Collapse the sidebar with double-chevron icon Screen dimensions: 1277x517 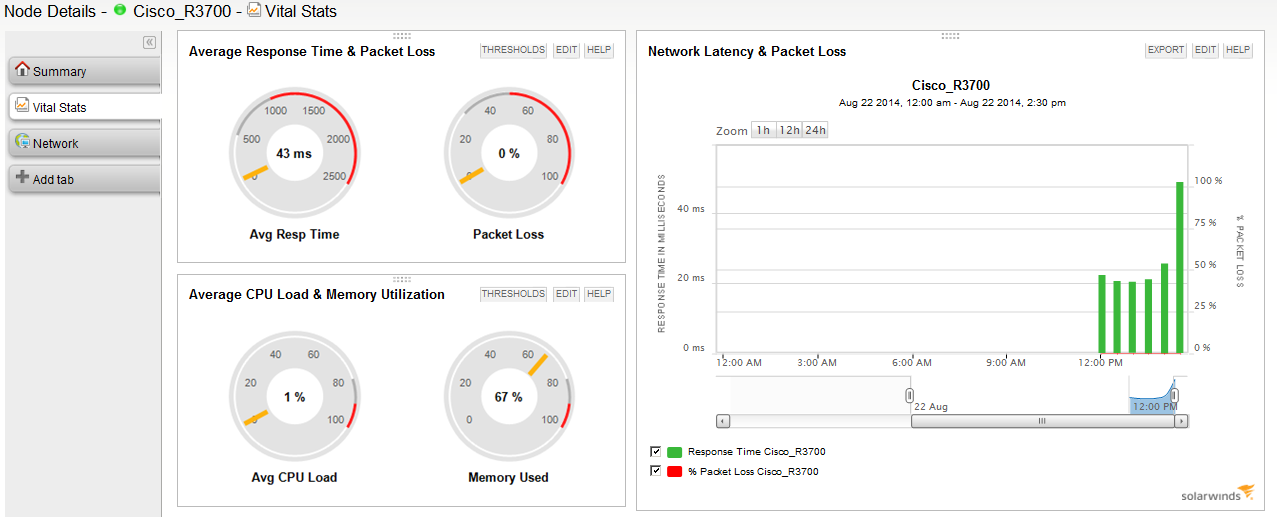point(149,42)
